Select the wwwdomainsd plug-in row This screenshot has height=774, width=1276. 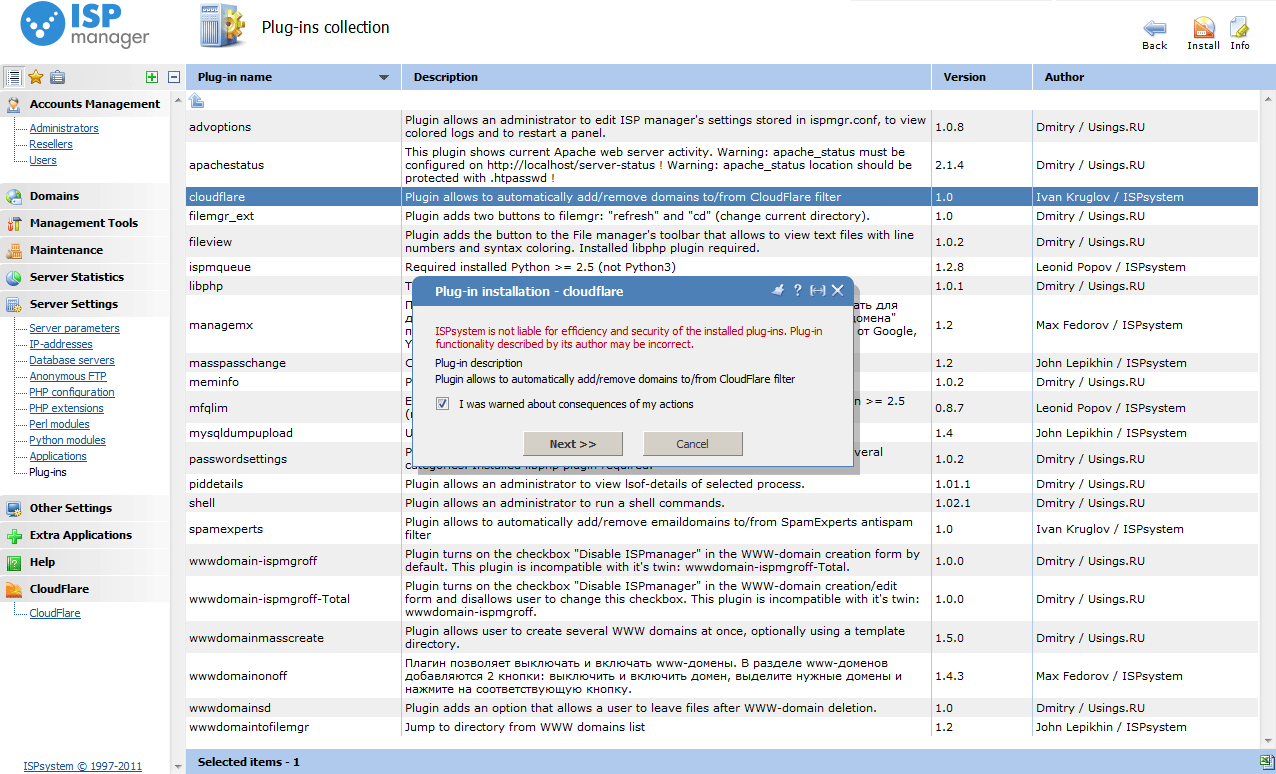tap(722, 708)
